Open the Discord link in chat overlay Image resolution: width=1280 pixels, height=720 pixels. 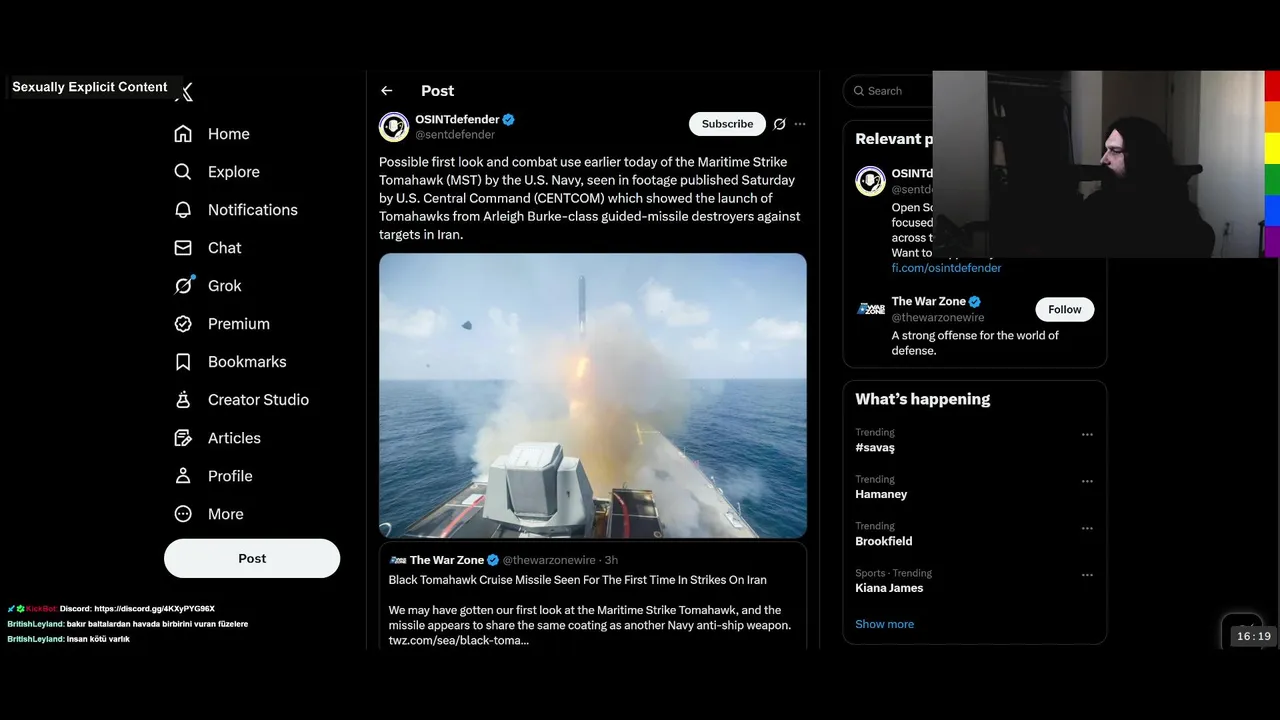click(154, 609)
